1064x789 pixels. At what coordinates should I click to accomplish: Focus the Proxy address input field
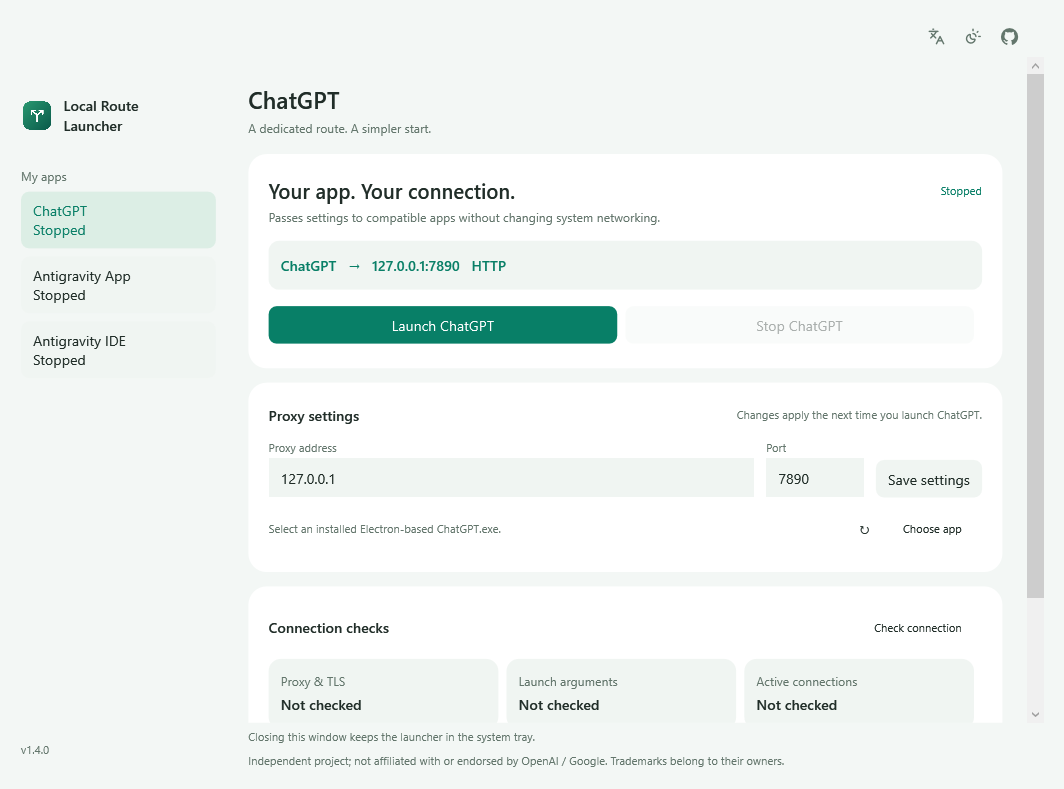(x=511, y=478)
